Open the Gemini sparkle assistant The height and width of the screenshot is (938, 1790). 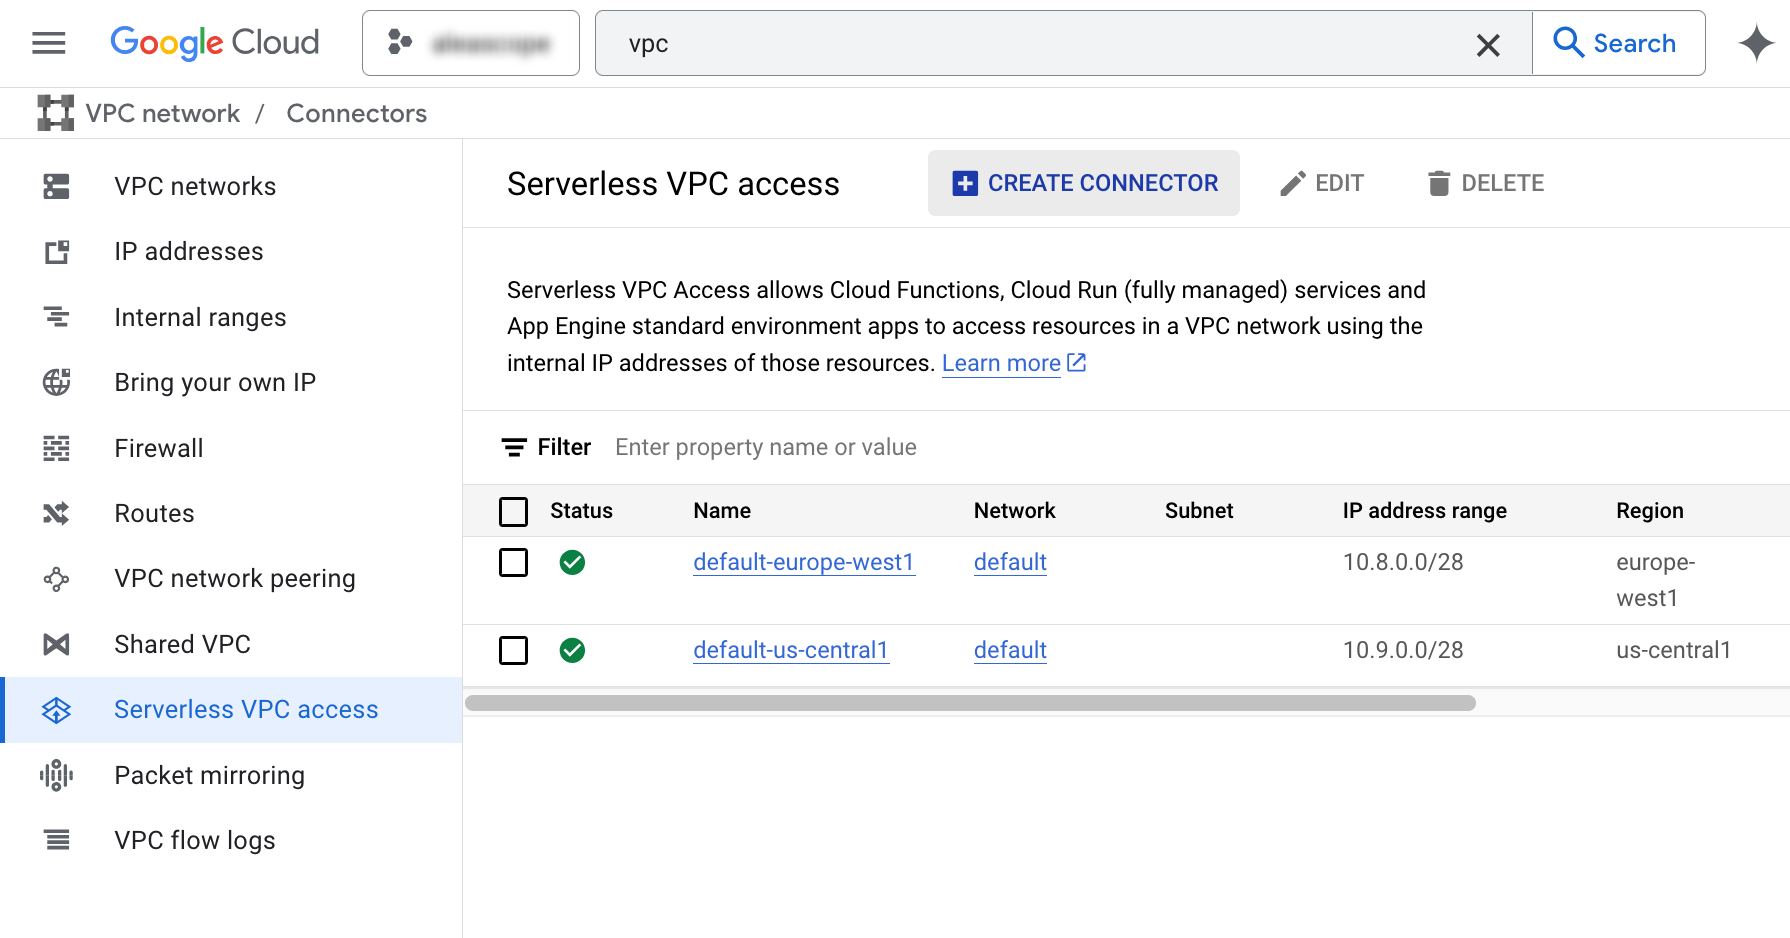1756,43
